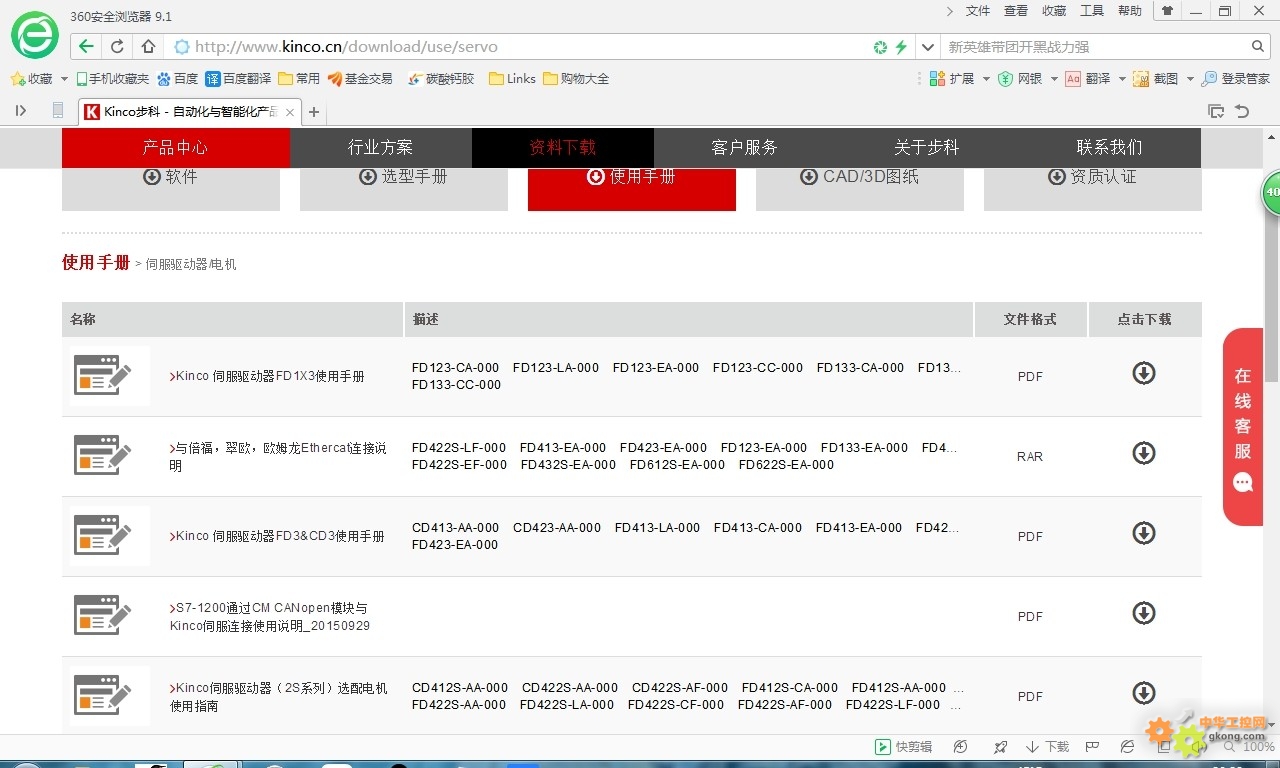This screenshot has width=1280, height=768.
Task: Download the FD3&CD3使用手册 PDF
Action: [x=1144, y=533]
